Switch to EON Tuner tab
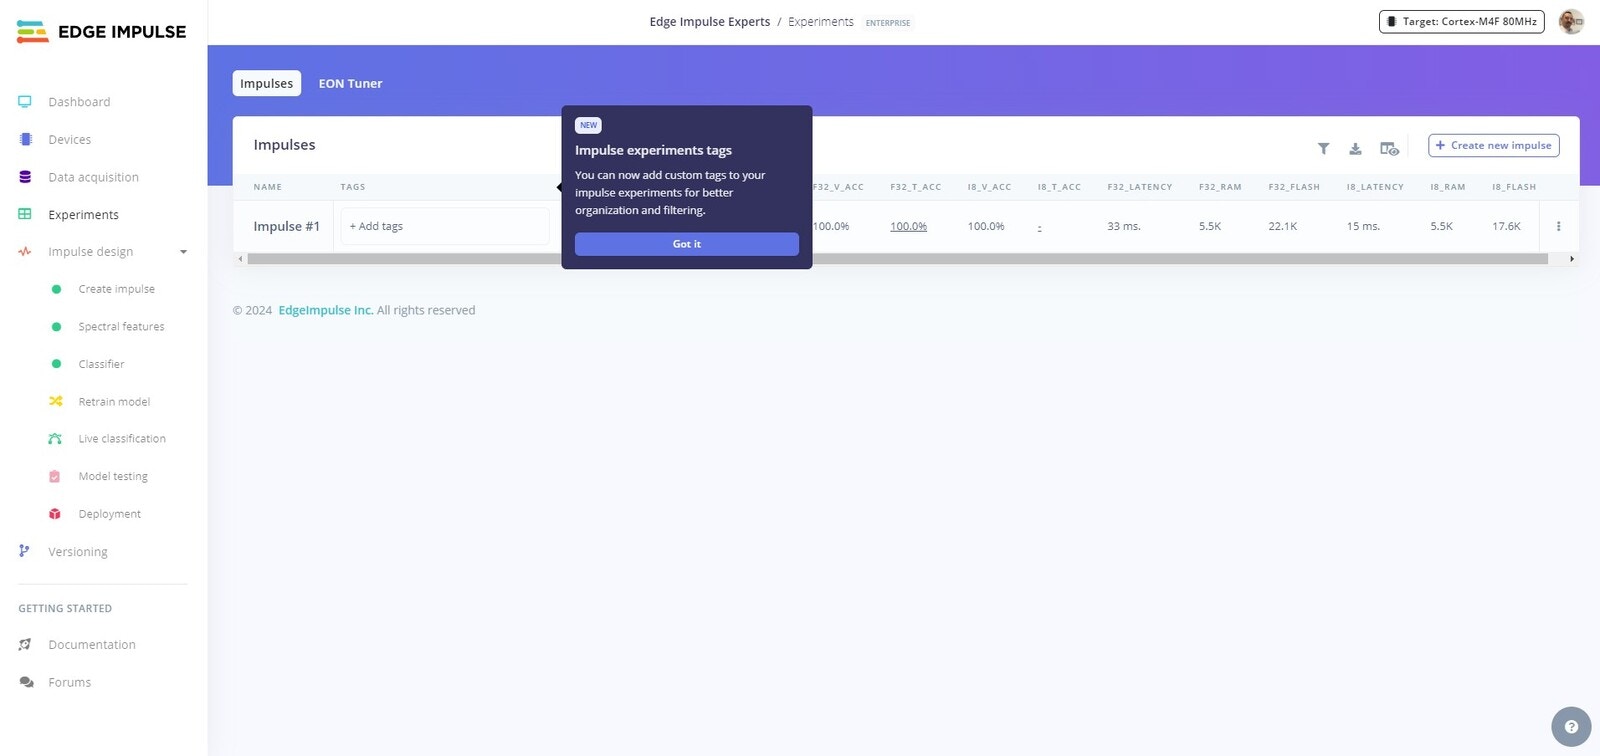1600x756 pixels. point(350,84)
